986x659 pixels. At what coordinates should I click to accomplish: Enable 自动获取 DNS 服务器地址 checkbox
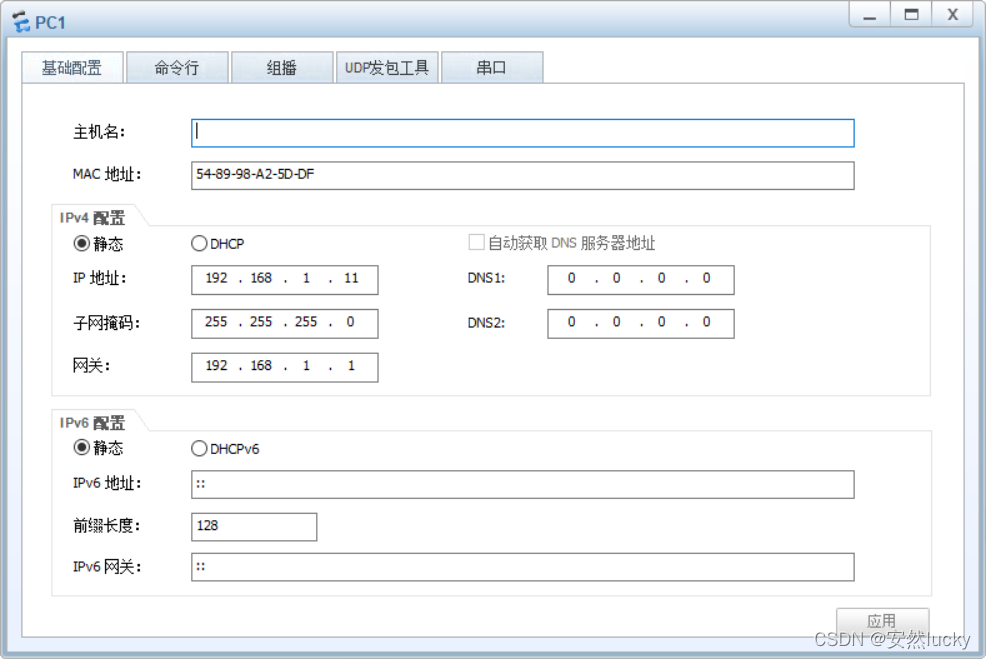point(477,242)
